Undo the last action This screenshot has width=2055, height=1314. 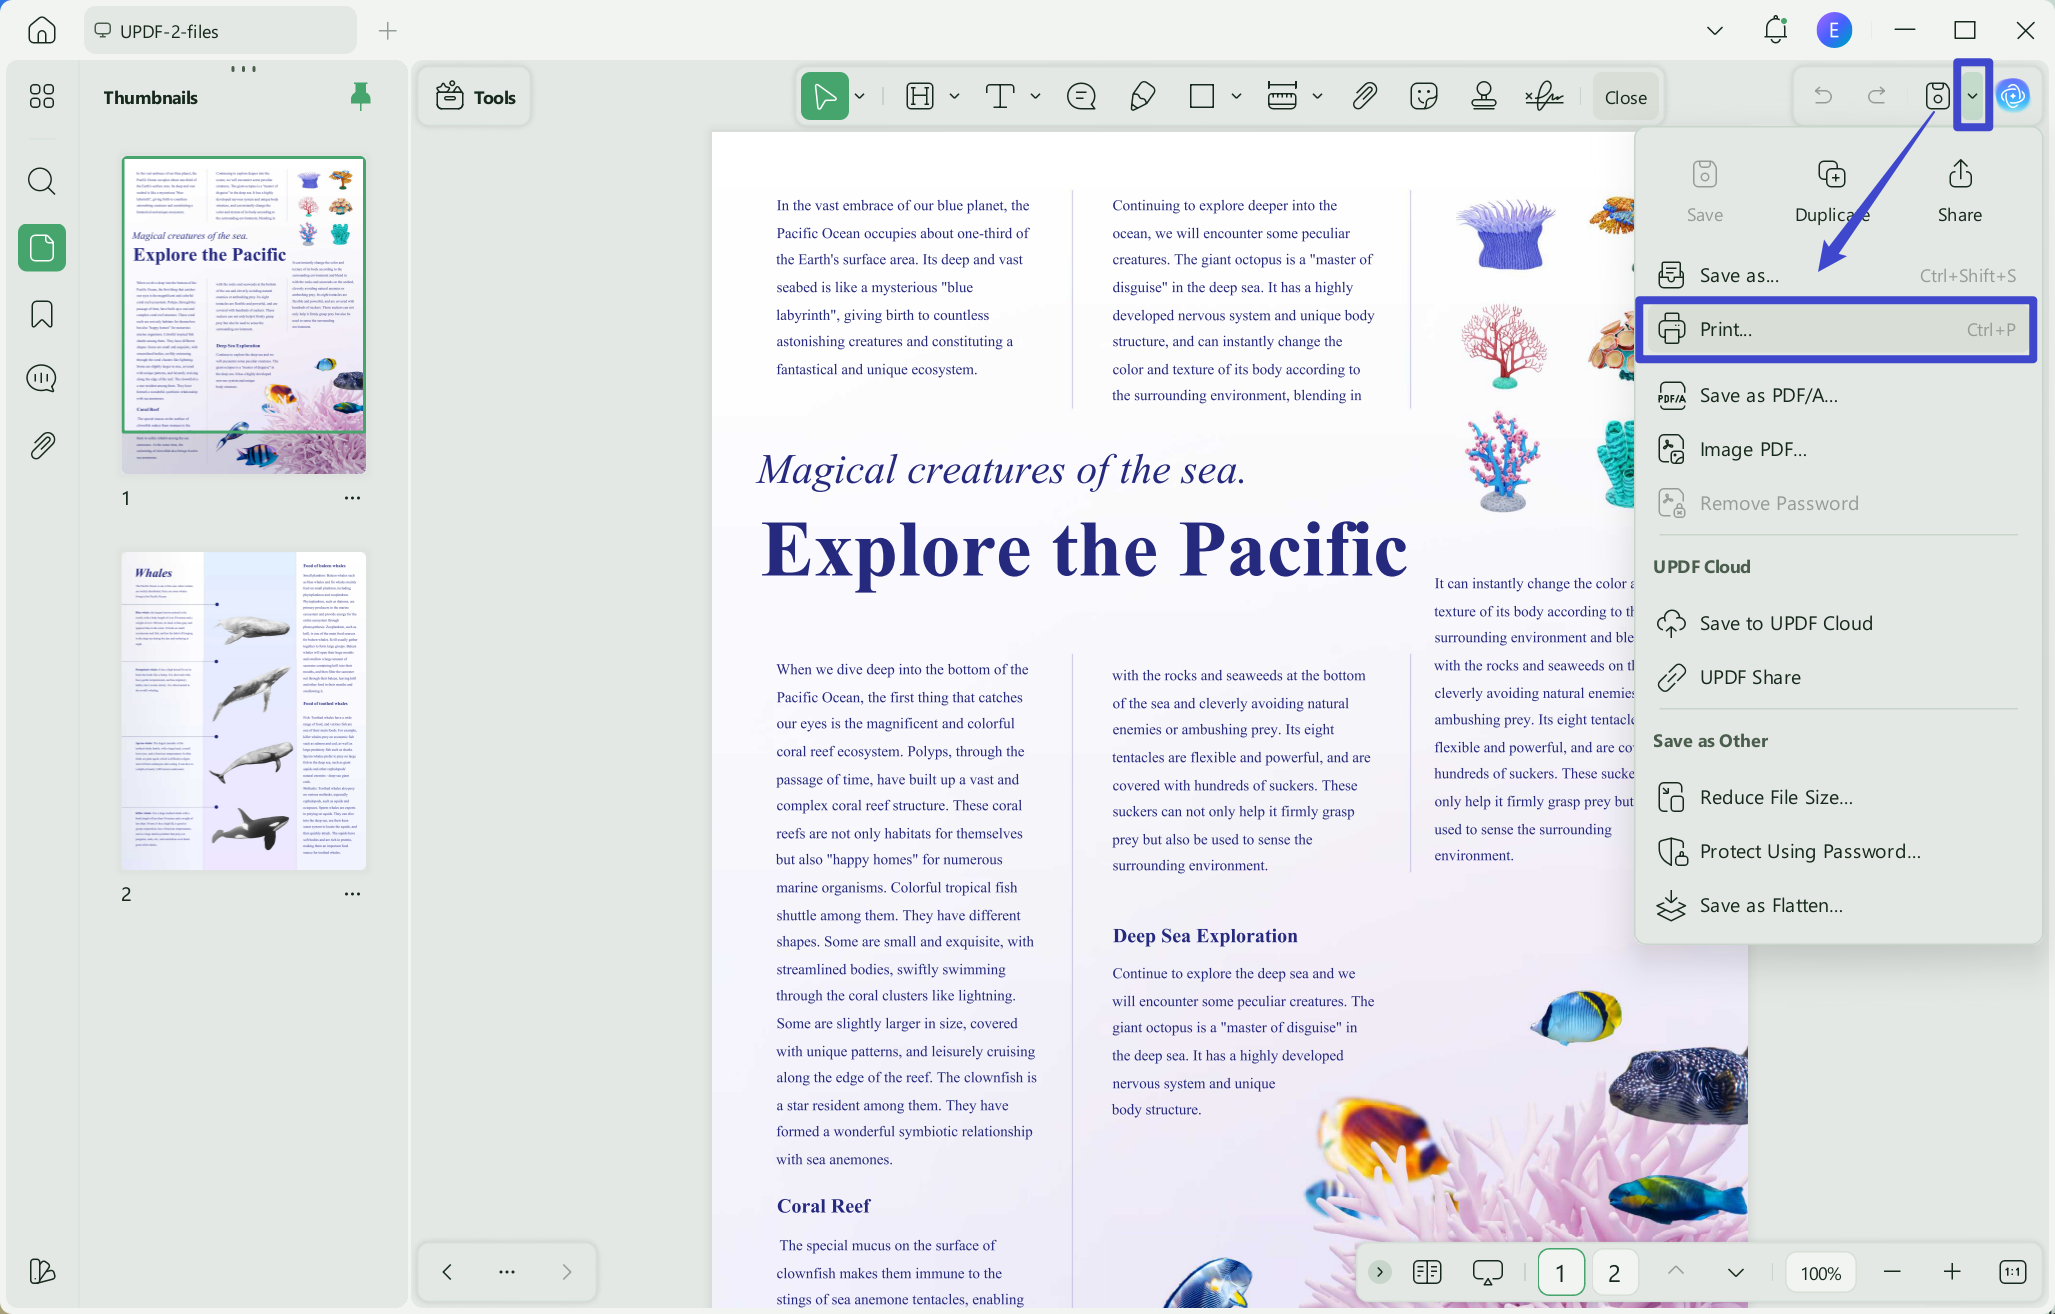(1823, 96)
